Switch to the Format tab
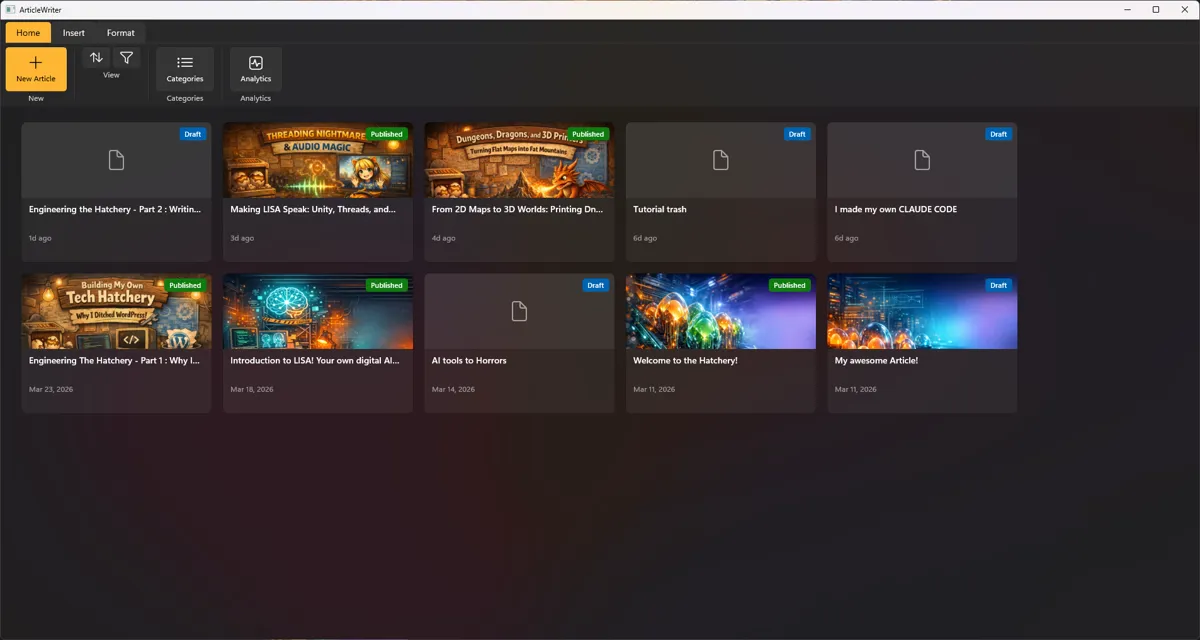The height and width of the screenshot is (640, 1200). coord(121,33)
